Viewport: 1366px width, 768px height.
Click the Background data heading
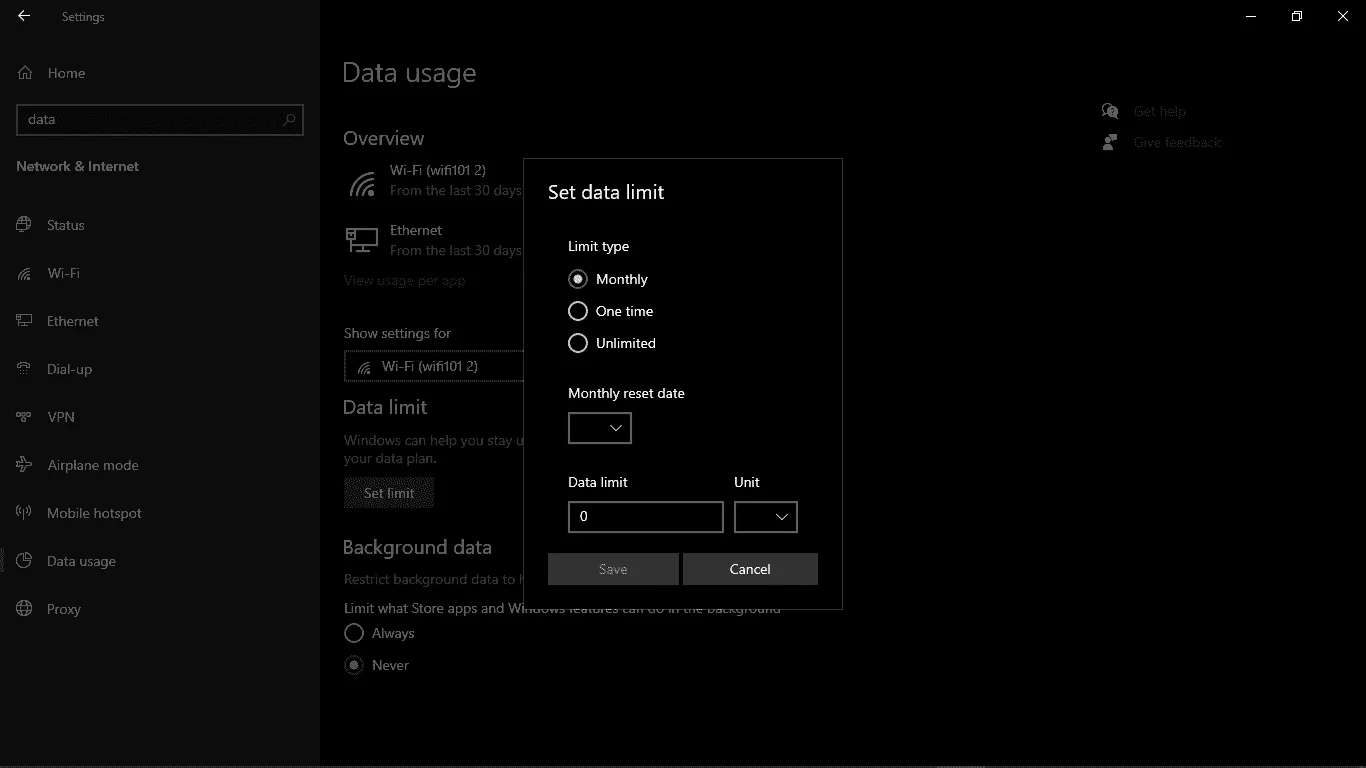(417, 547)
